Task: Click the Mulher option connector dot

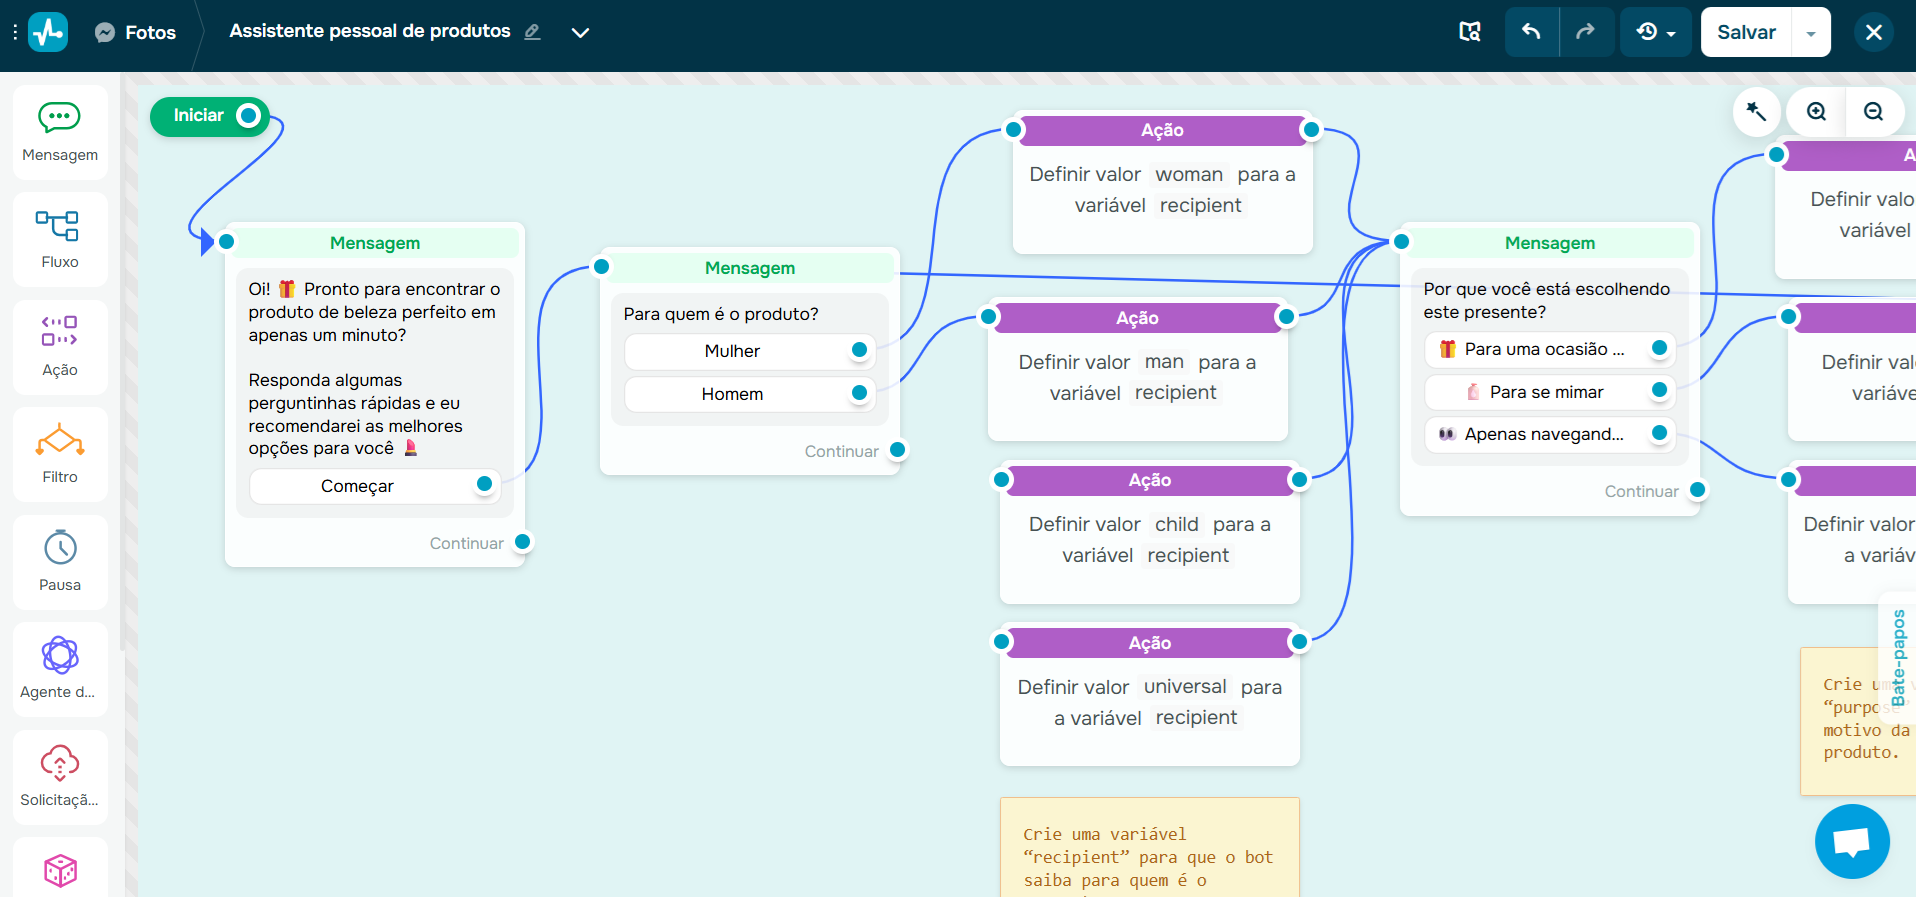Action: (x=859, y=350)
